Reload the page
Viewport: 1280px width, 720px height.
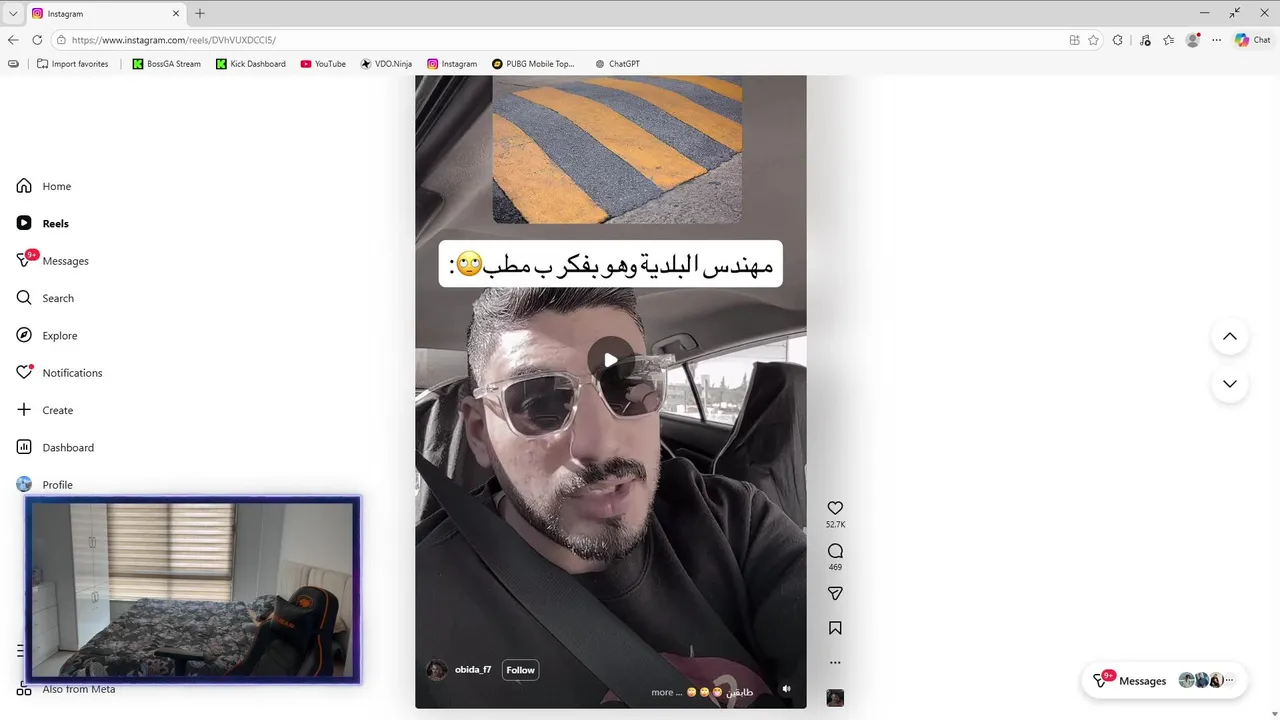click(x=37, y=40)
